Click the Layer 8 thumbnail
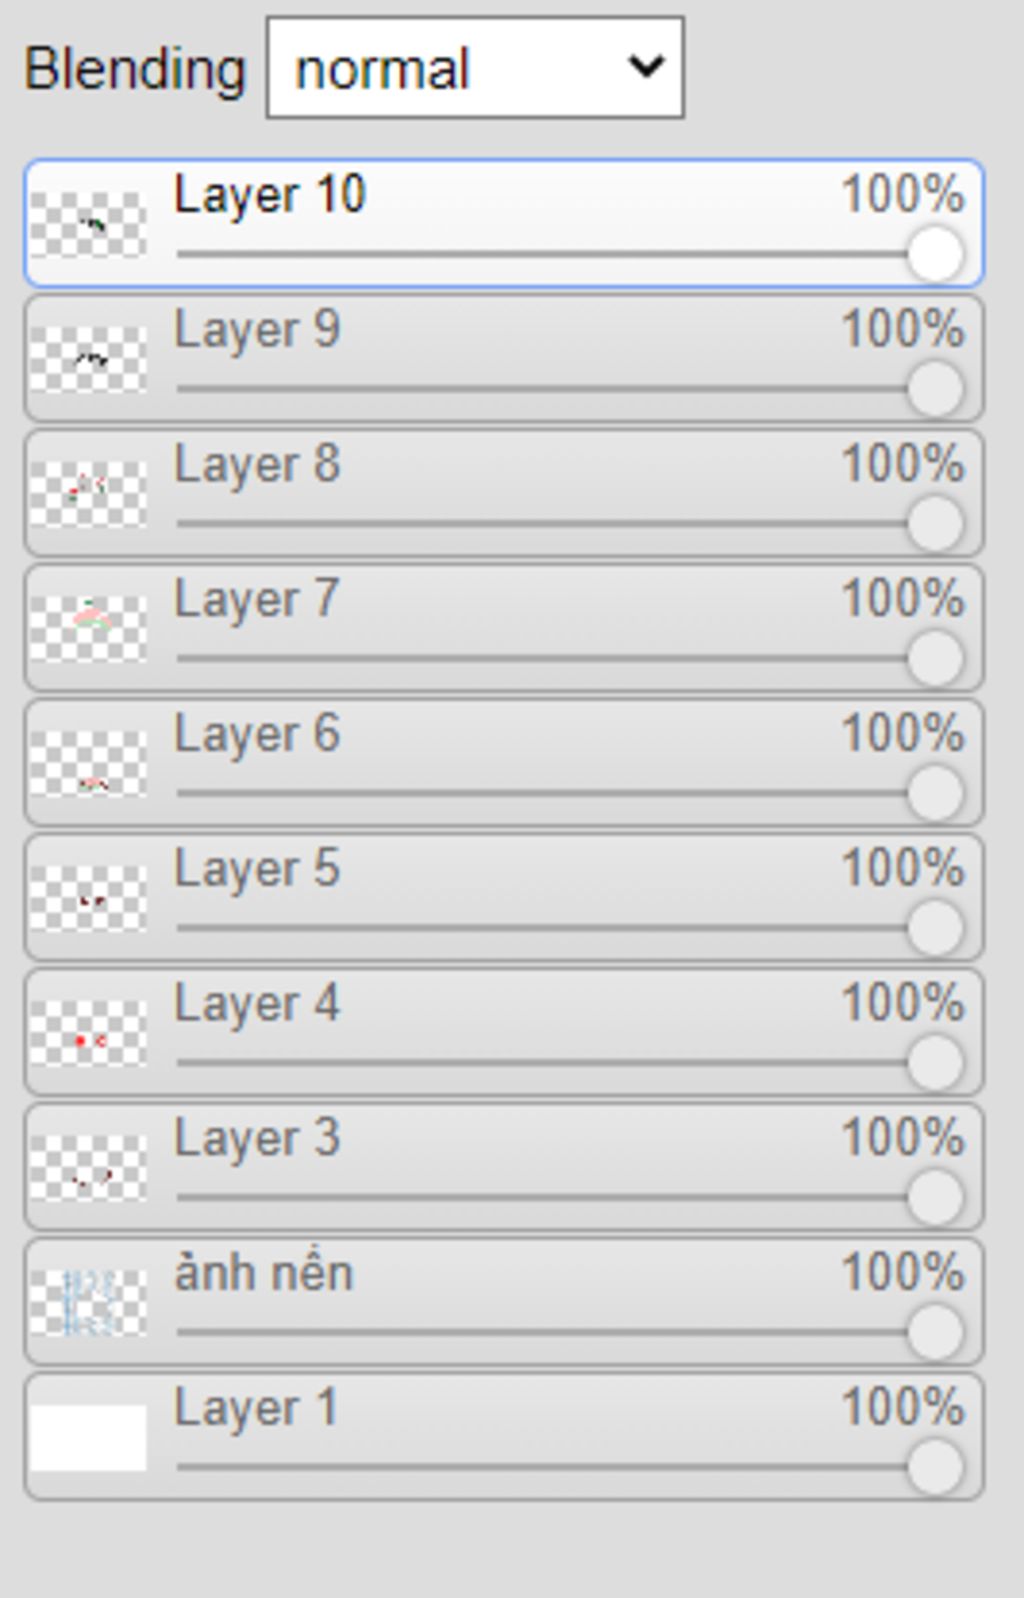This screenshot has height=1598, width=1024. [88, 494]
